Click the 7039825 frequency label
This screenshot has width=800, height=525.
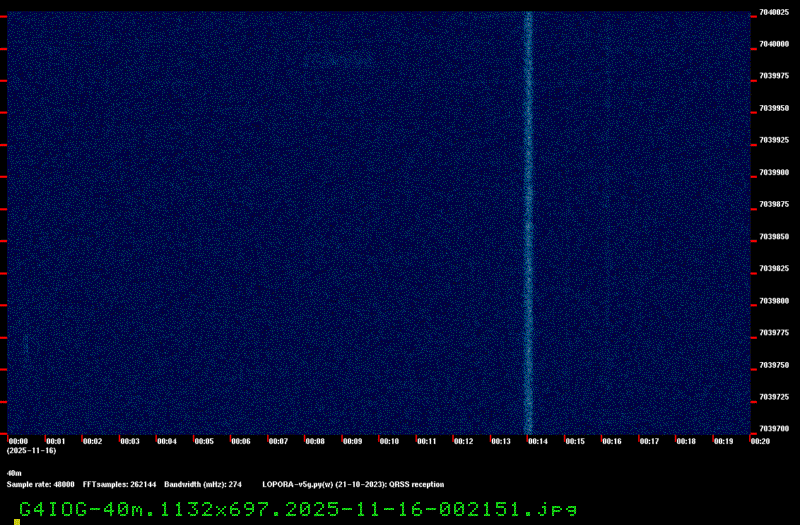(x=774, y=268)
